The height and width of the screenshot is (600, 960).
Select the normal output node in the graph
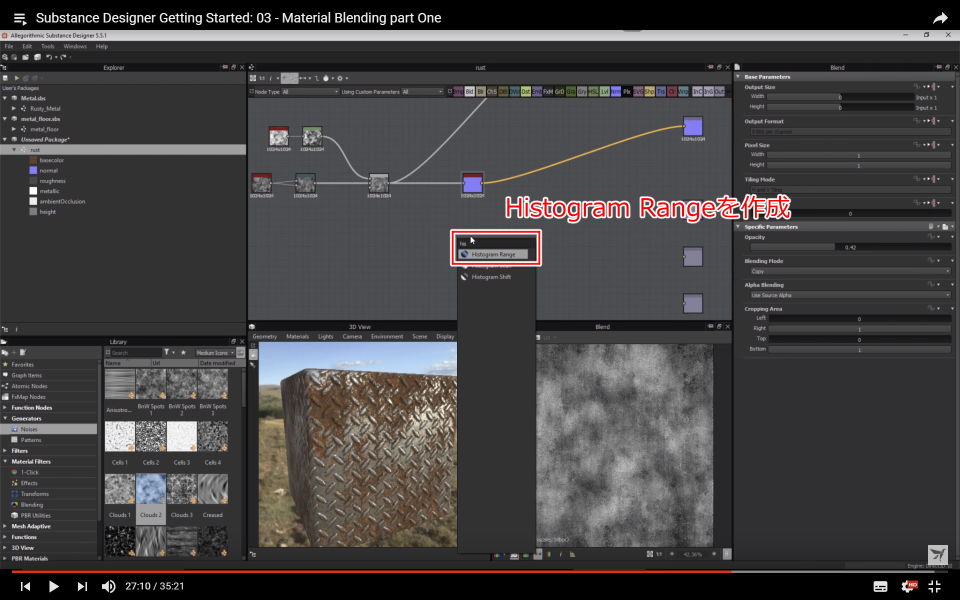coord(692,127)
